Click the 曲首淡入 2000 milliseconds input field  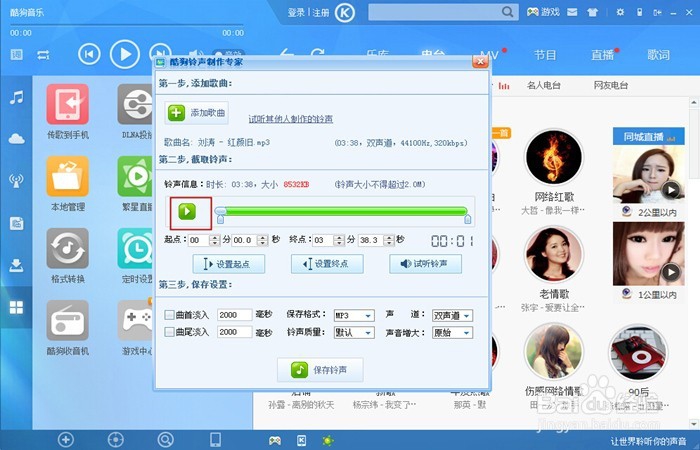(234, 315)
